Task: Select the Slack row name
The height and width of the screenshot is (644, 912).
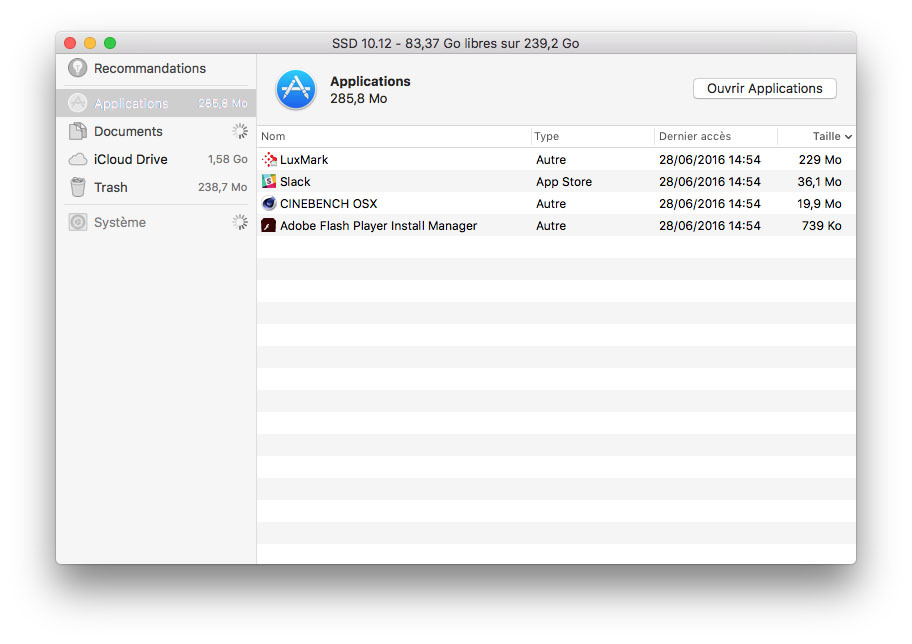Action: click(295, 182)
